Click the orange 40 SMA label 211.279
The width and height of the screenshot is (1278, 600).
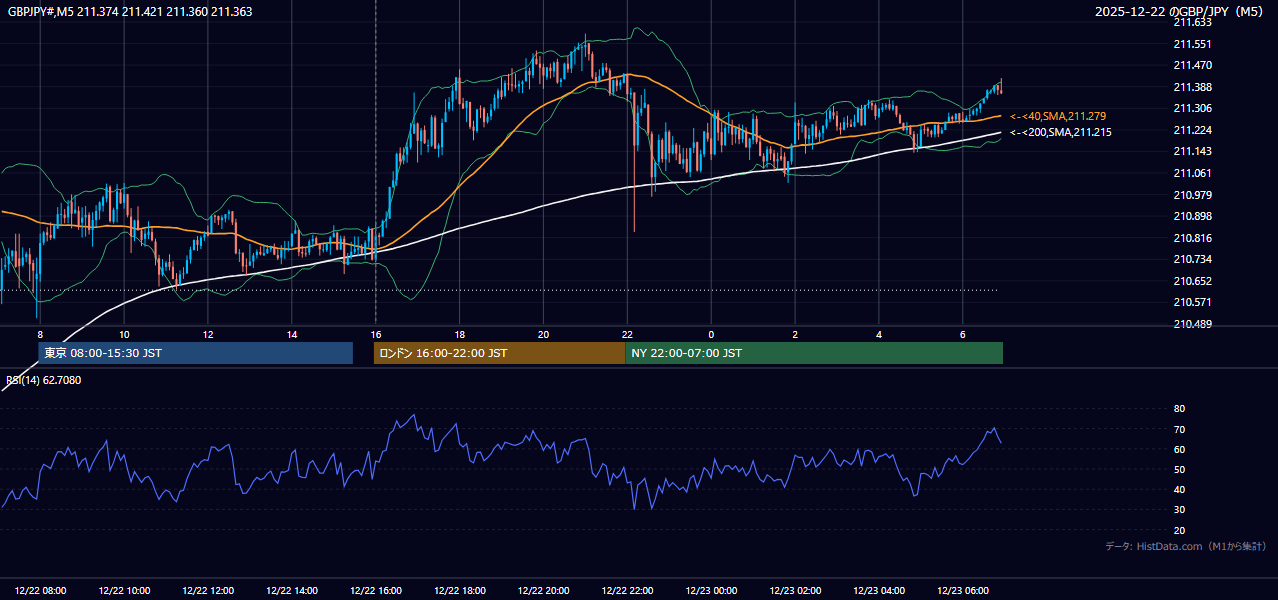[x=1060, y=117]
